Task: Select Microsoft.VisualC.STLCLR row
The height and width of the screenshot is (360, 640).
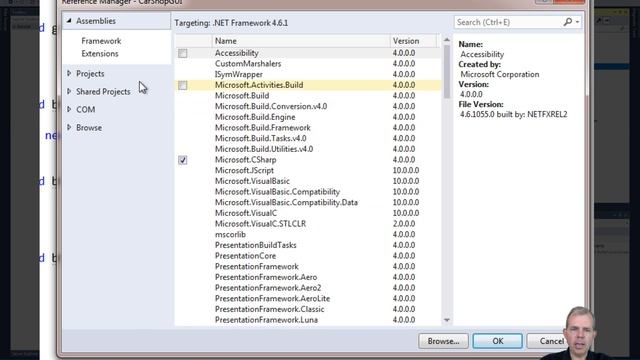Action: [308, 224]
